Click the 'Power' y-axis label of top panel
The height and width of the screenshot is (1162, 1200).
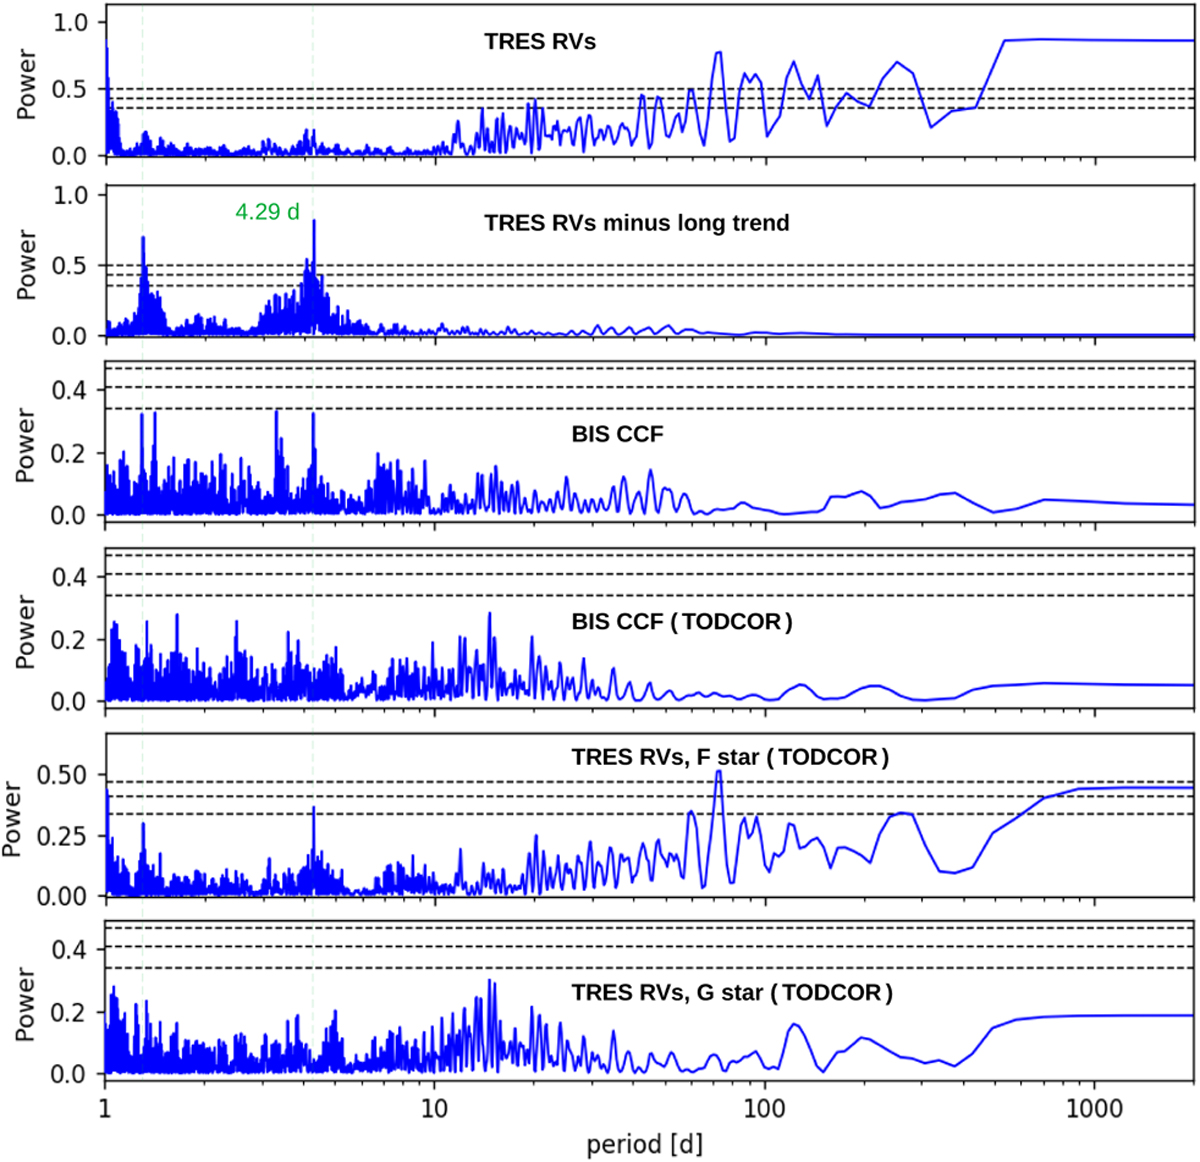coord(27,85)
